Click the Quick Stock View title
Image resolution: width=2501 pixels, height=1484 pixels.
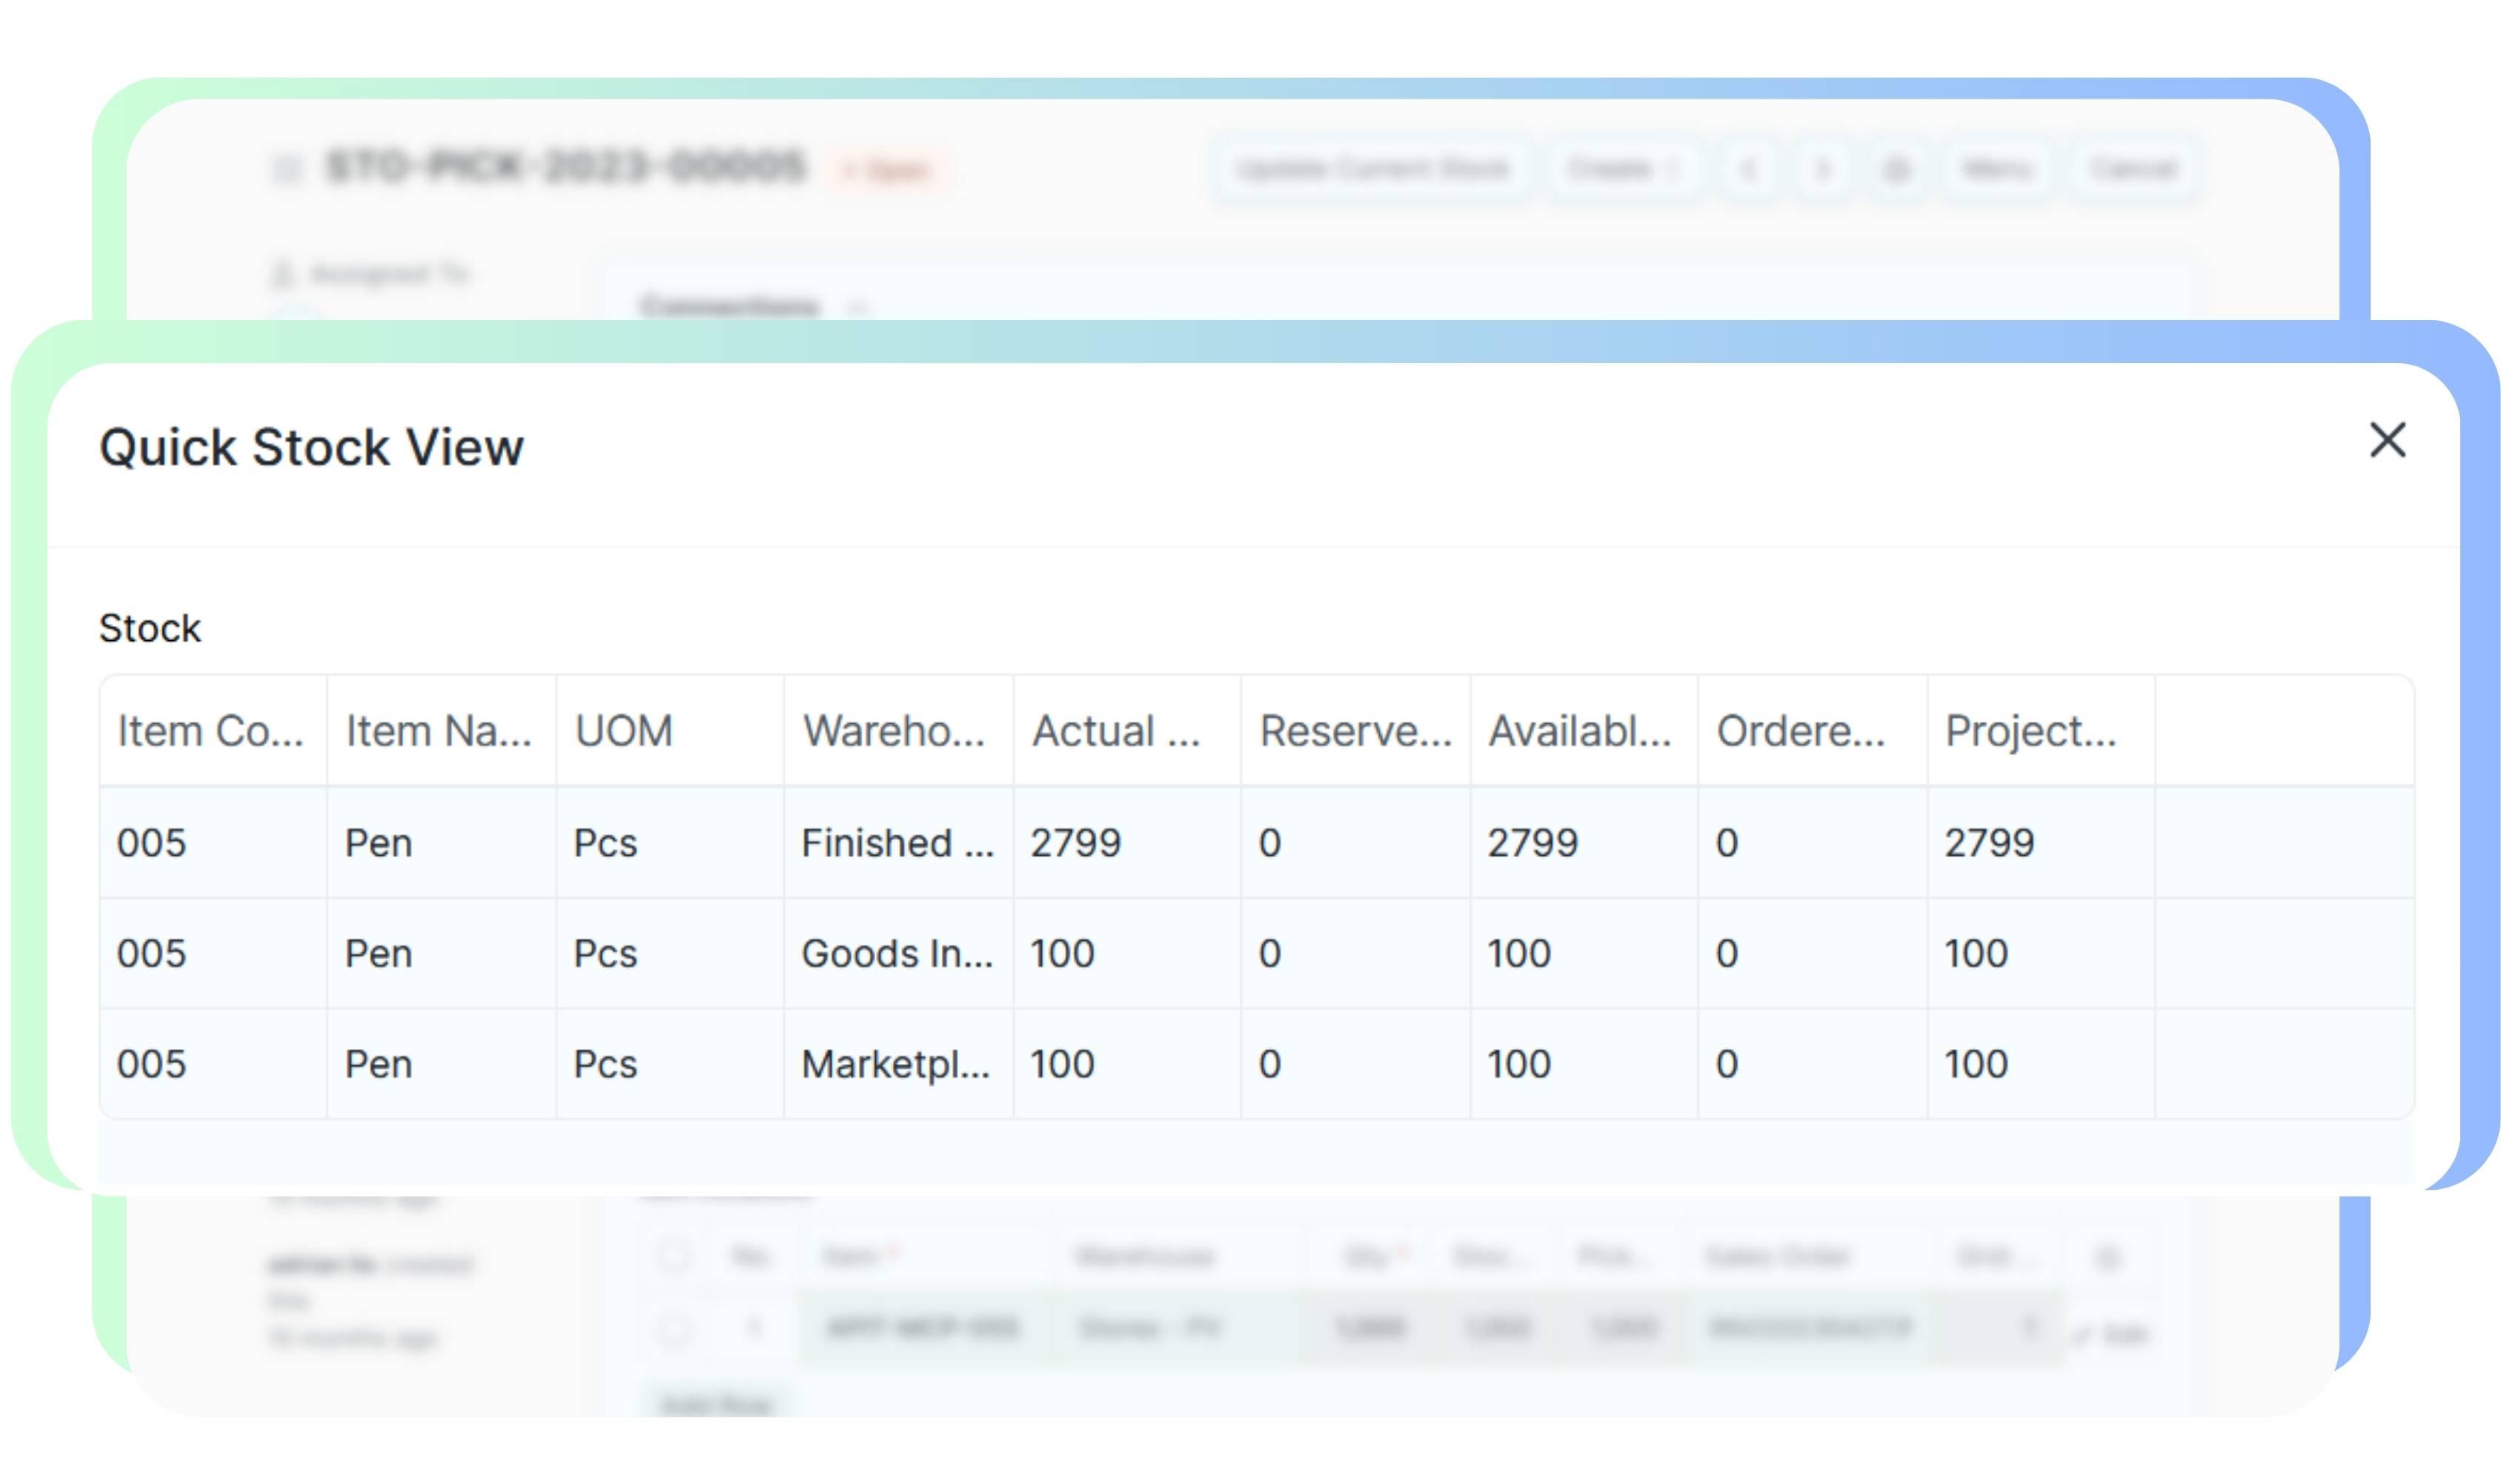point(311,447)
